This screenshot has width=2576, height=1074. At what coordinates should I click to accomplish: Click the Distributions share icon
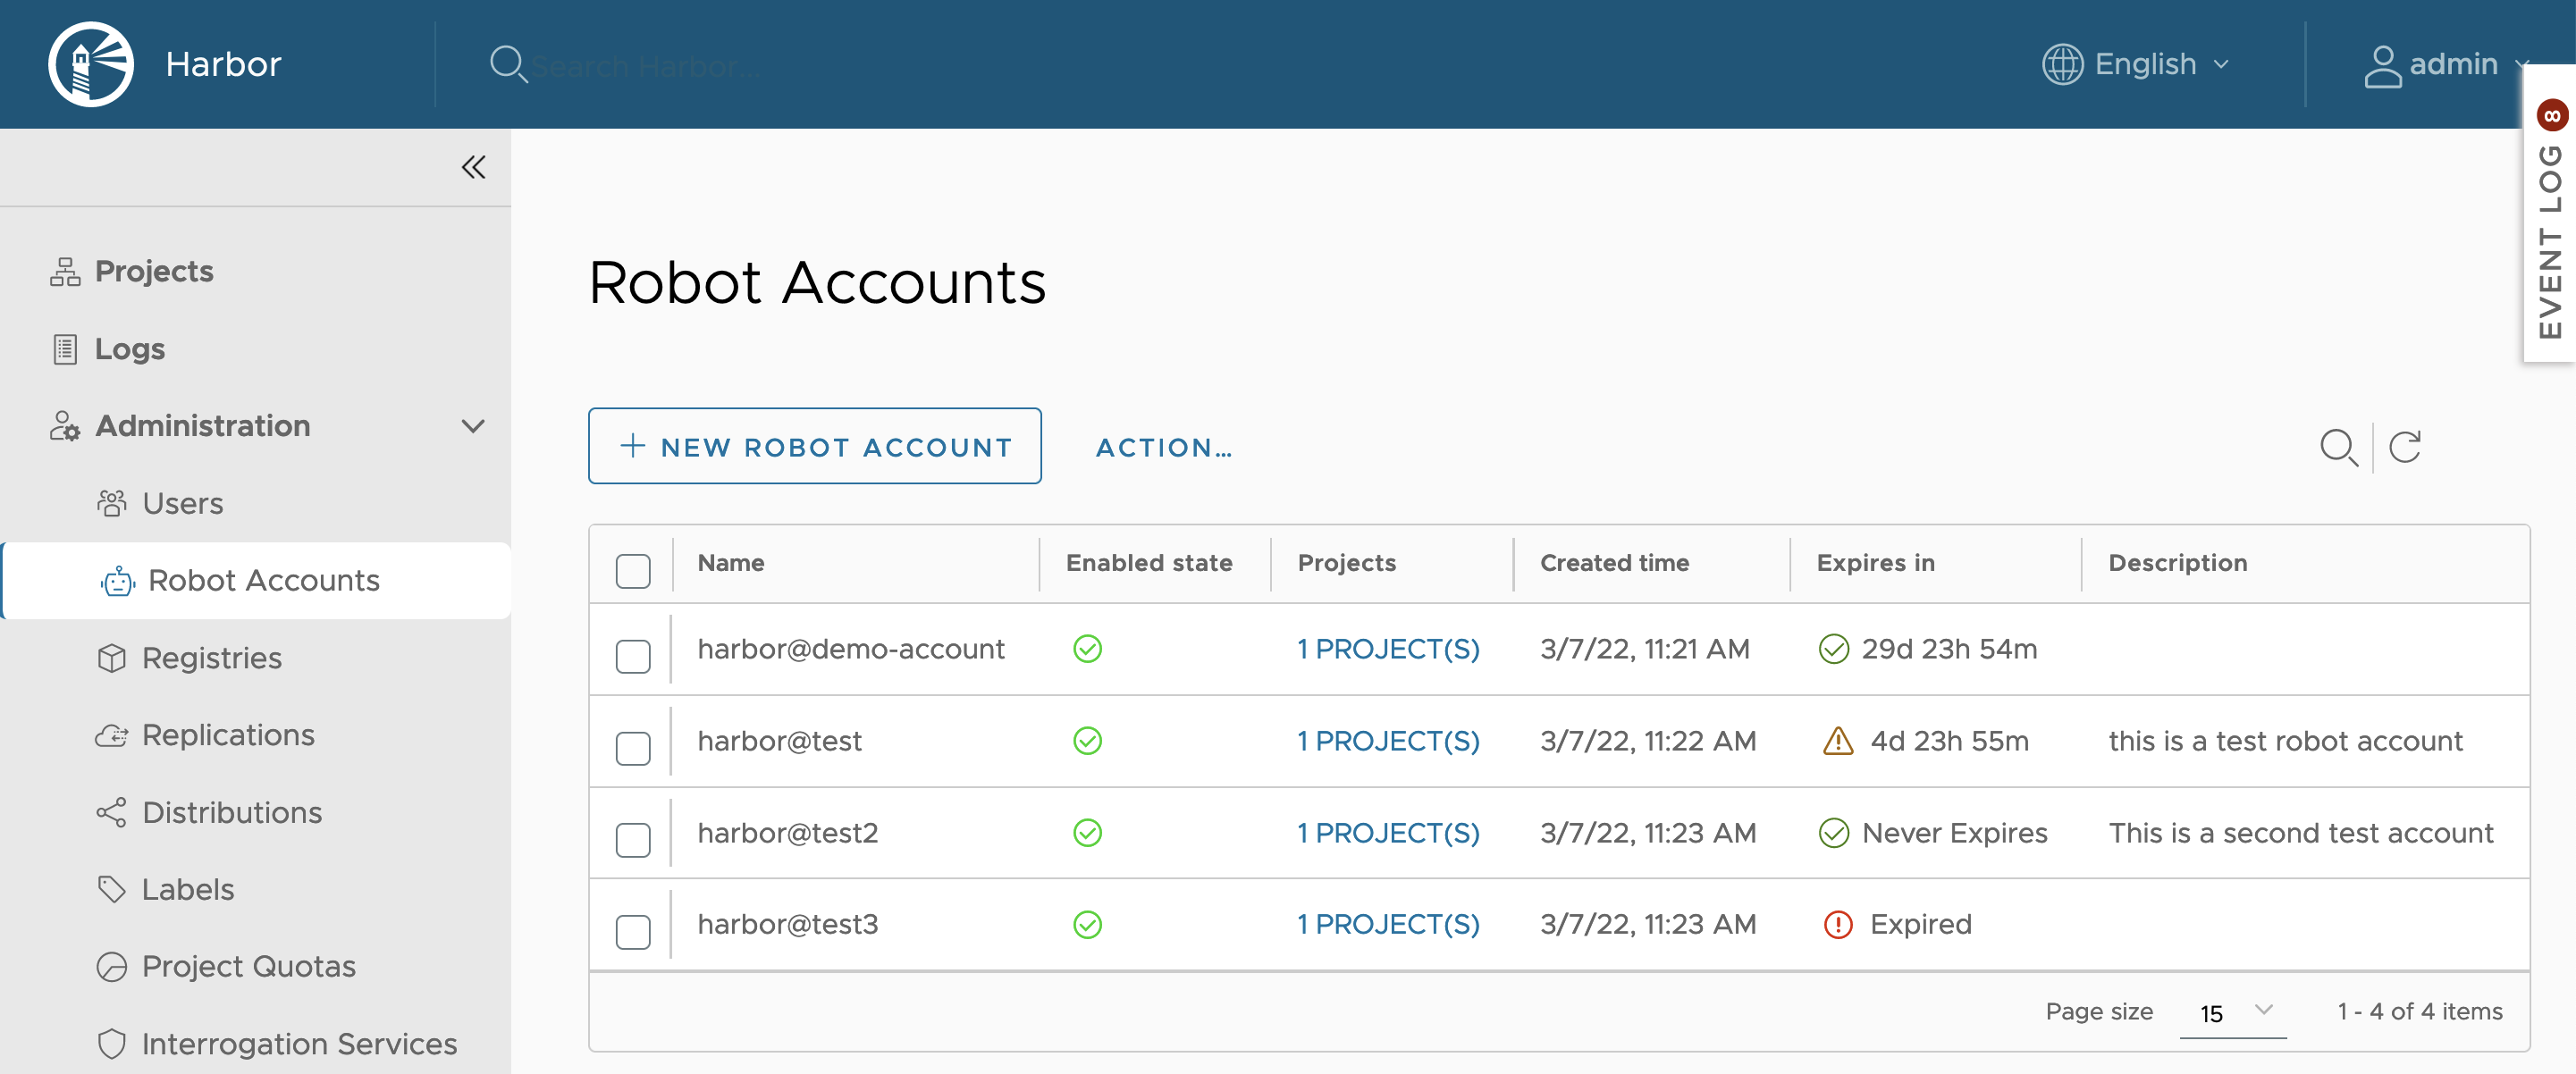coord(112,812)
